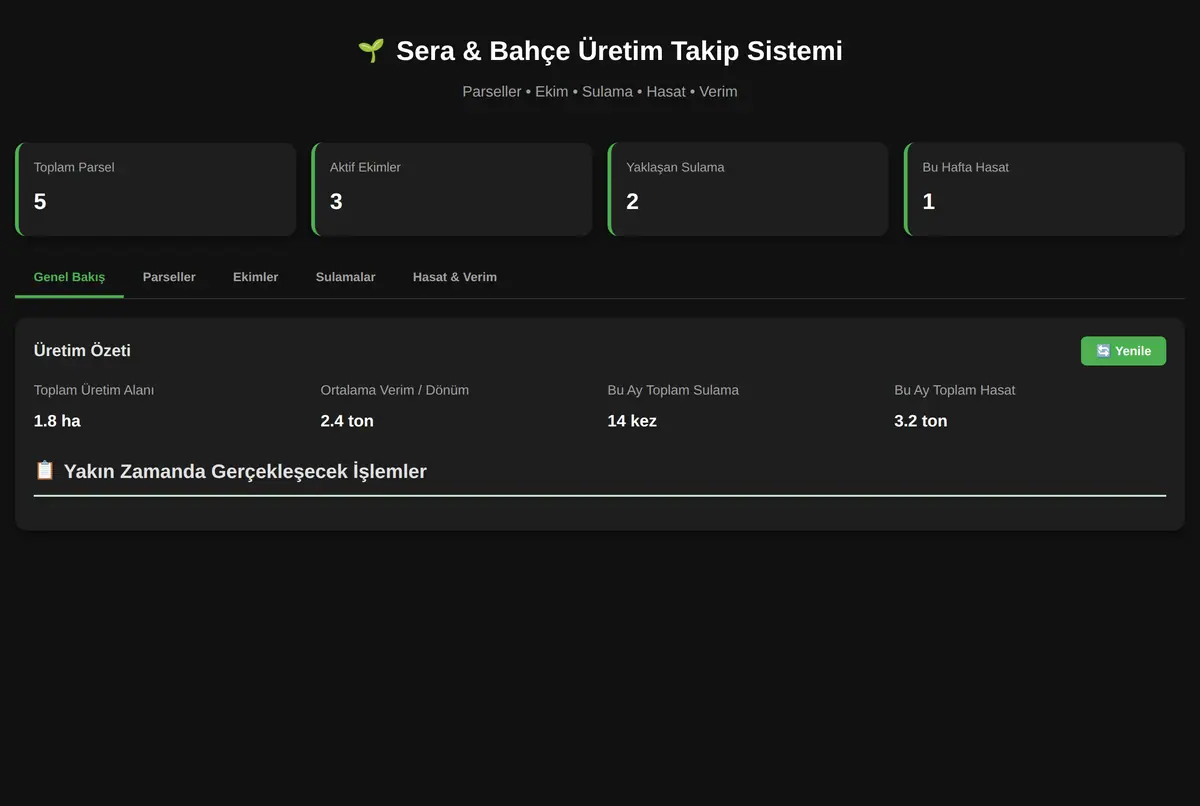Viewport: 1200px width, 806px height.
Task: Select the Toplam Parsel card label
Action: point(74,167)
